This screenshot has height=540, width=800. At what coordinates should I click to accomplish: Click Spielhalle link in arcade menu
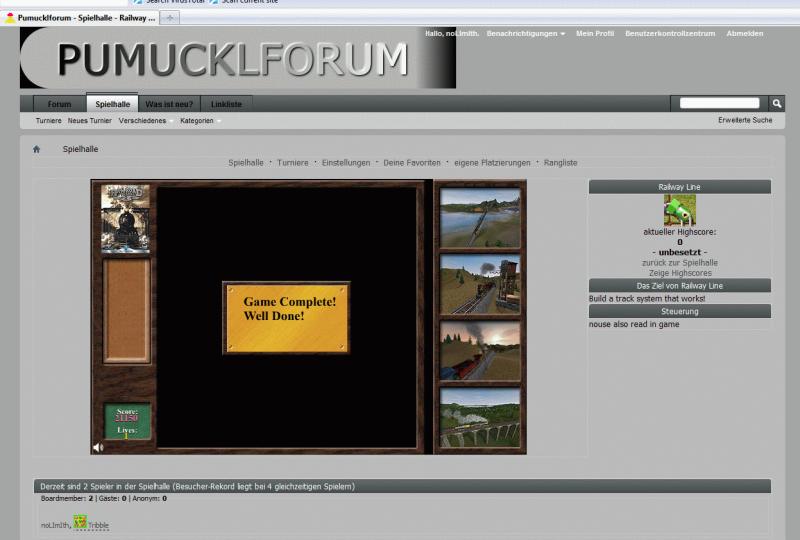coord(245,163)
